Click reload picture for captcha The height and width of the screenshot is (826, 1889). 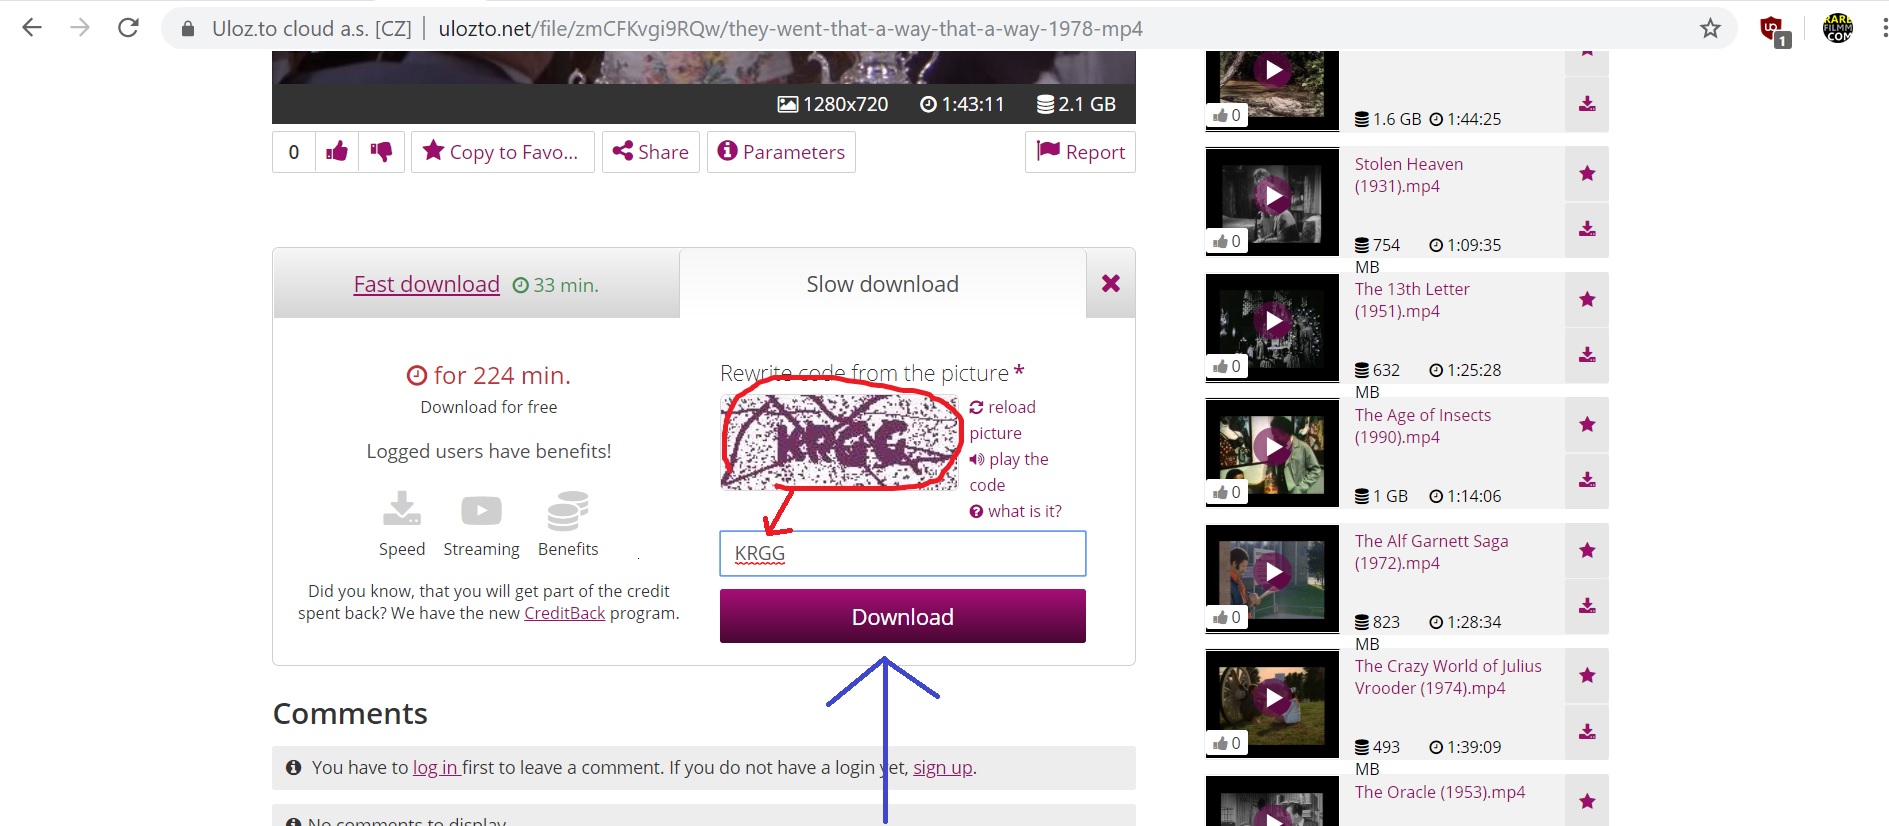click(x=1002, y=420)
